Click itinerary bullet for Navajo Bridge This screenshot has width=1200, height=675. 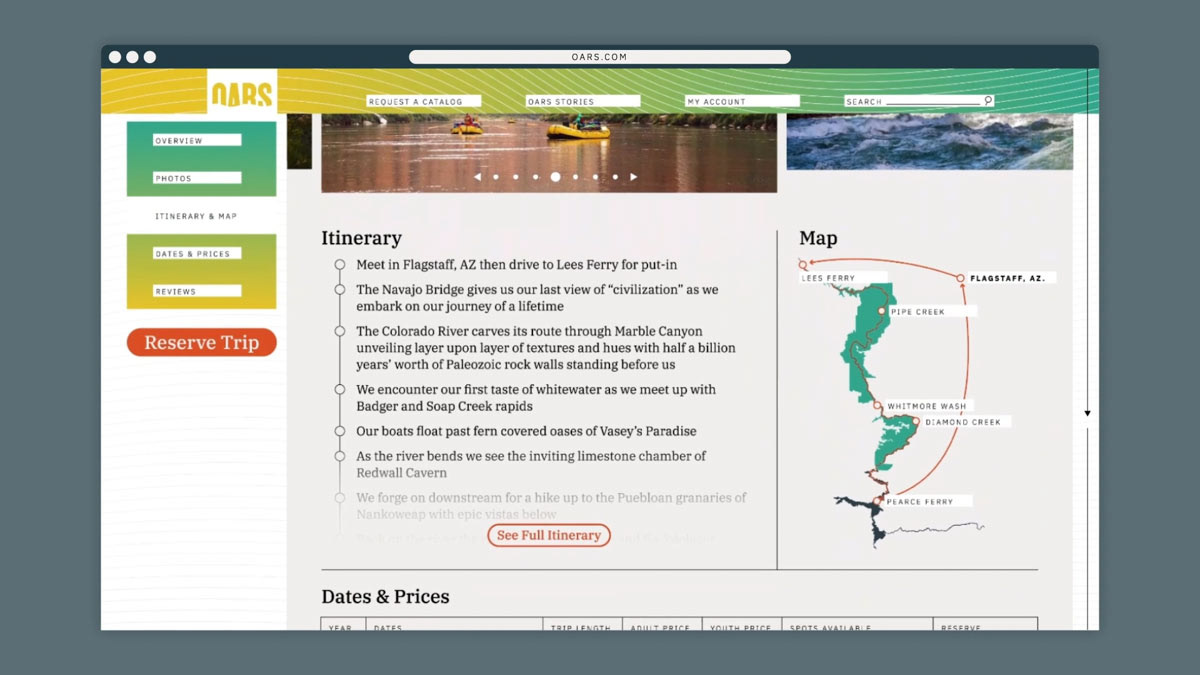click(340, 290)
